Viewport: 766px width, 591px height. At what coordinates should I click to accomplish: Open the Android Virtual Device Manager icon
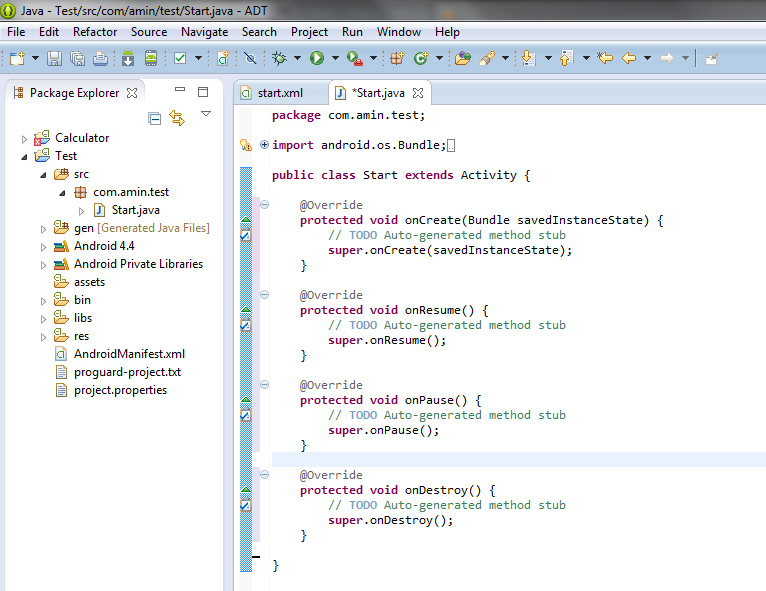click(x=151, y=58)
